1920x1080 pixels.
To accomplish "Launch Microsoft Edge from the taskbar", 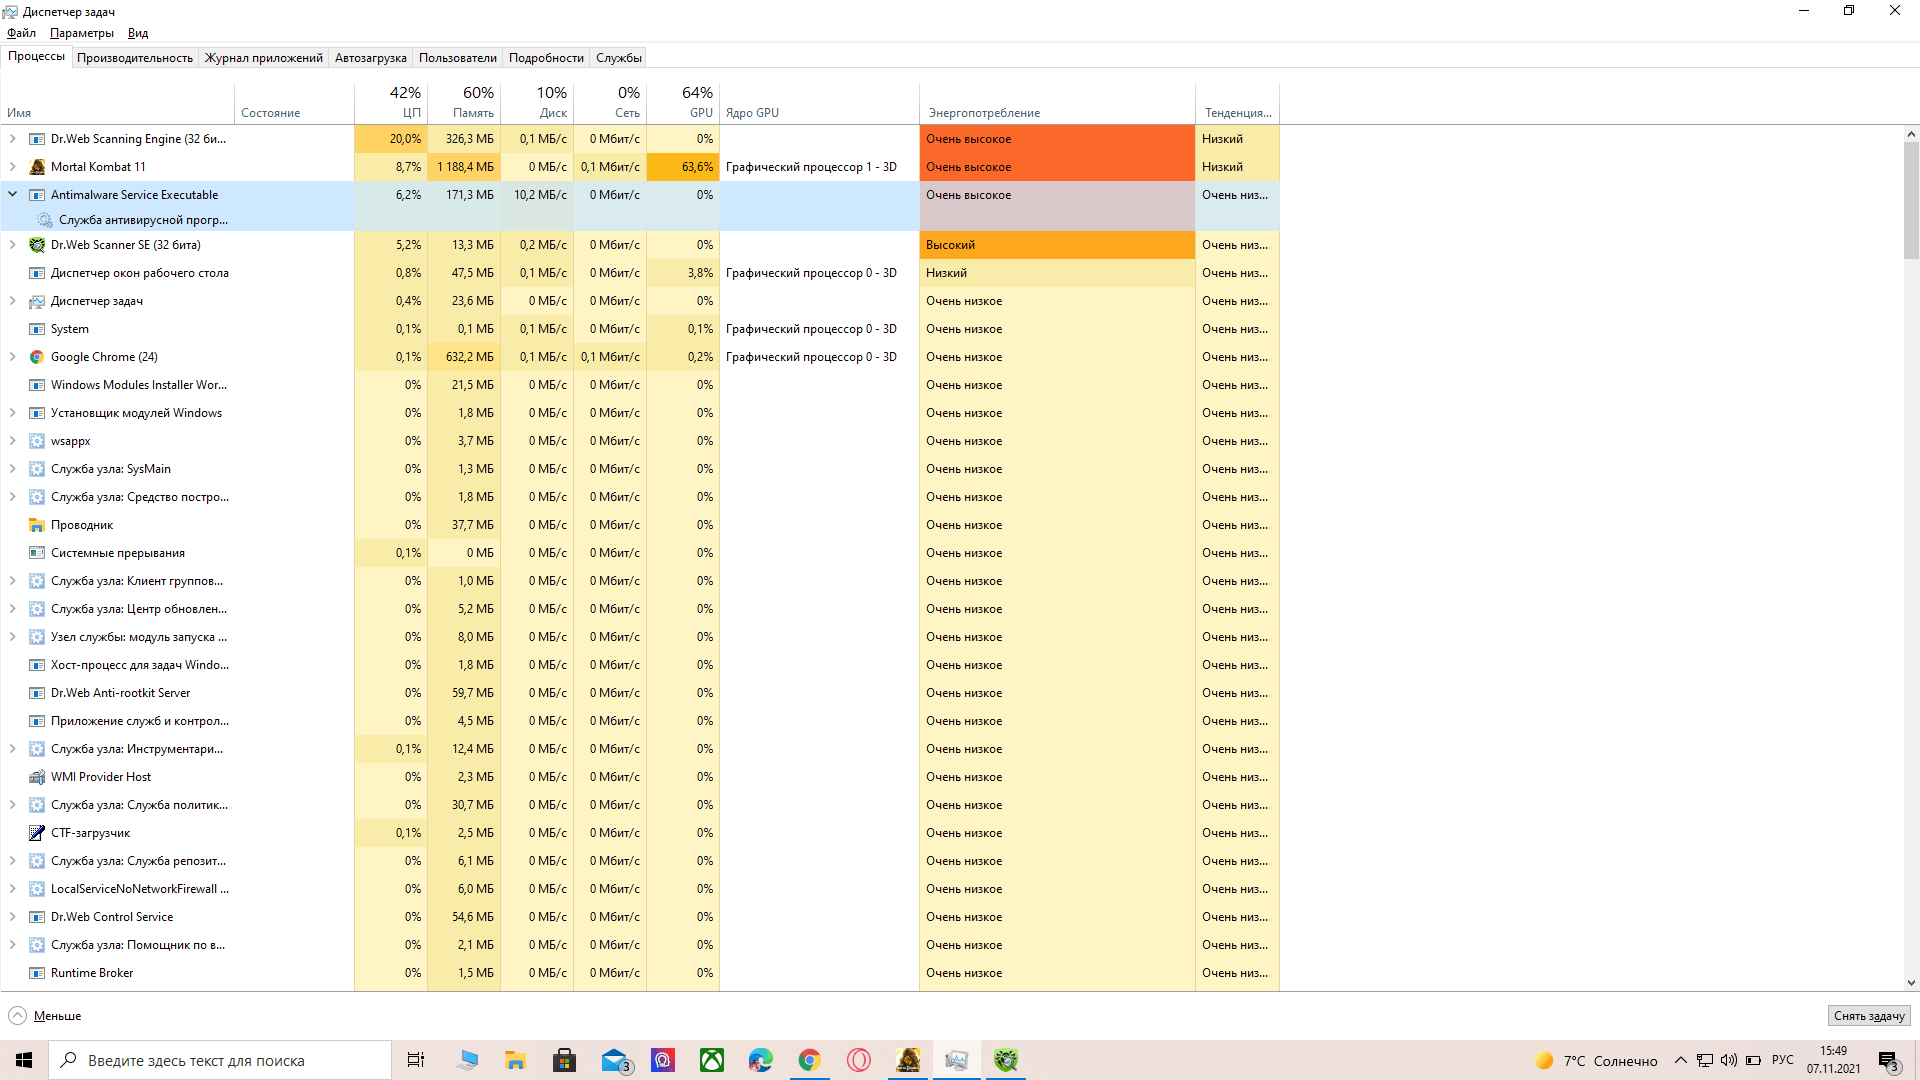I will [761, 1060].
